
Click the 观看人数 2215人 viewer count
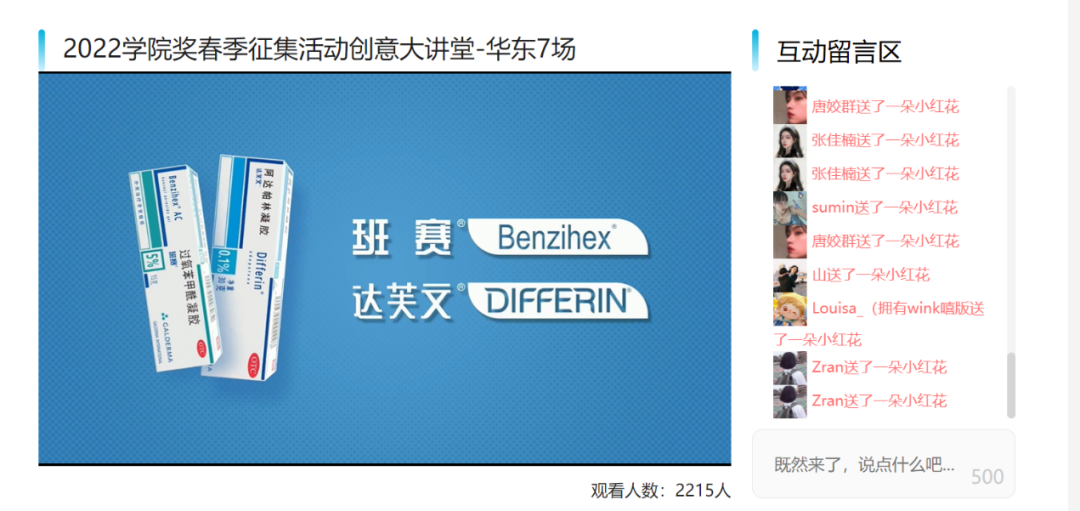660,490
